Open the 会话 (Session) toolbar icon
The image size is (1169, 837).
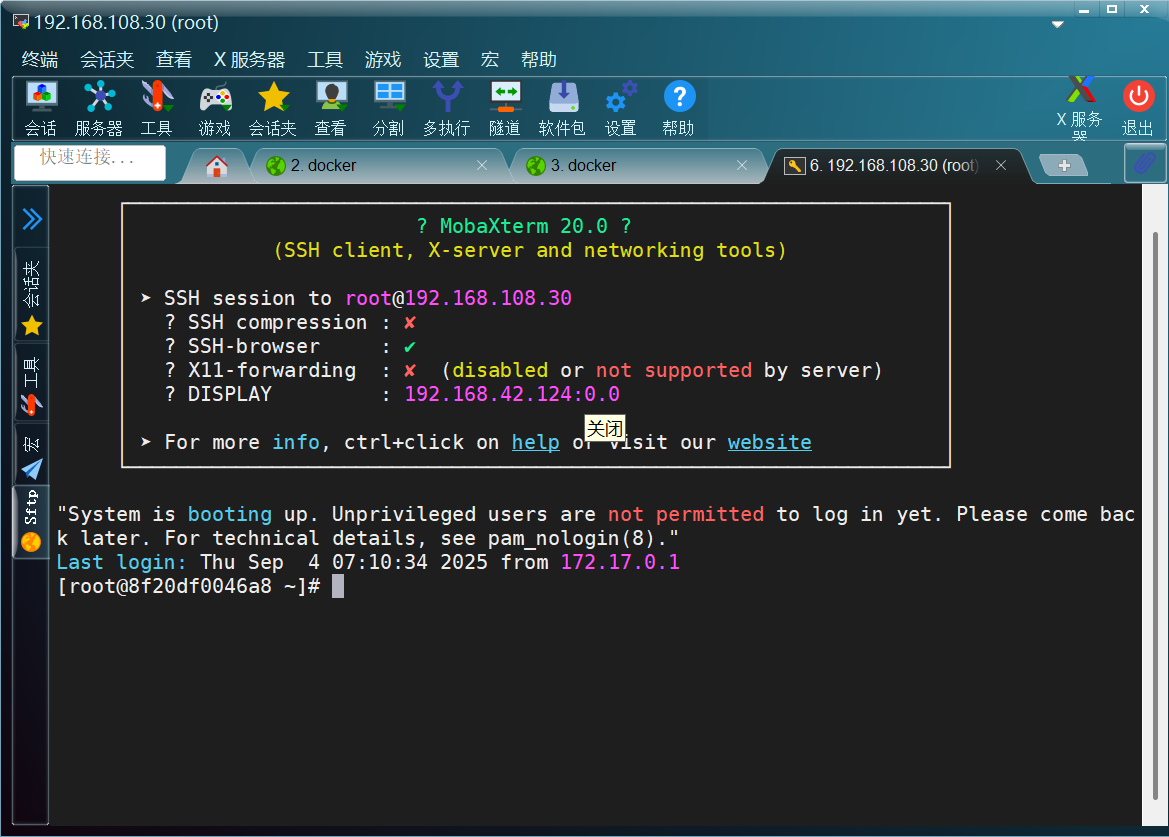coord(41,109)
